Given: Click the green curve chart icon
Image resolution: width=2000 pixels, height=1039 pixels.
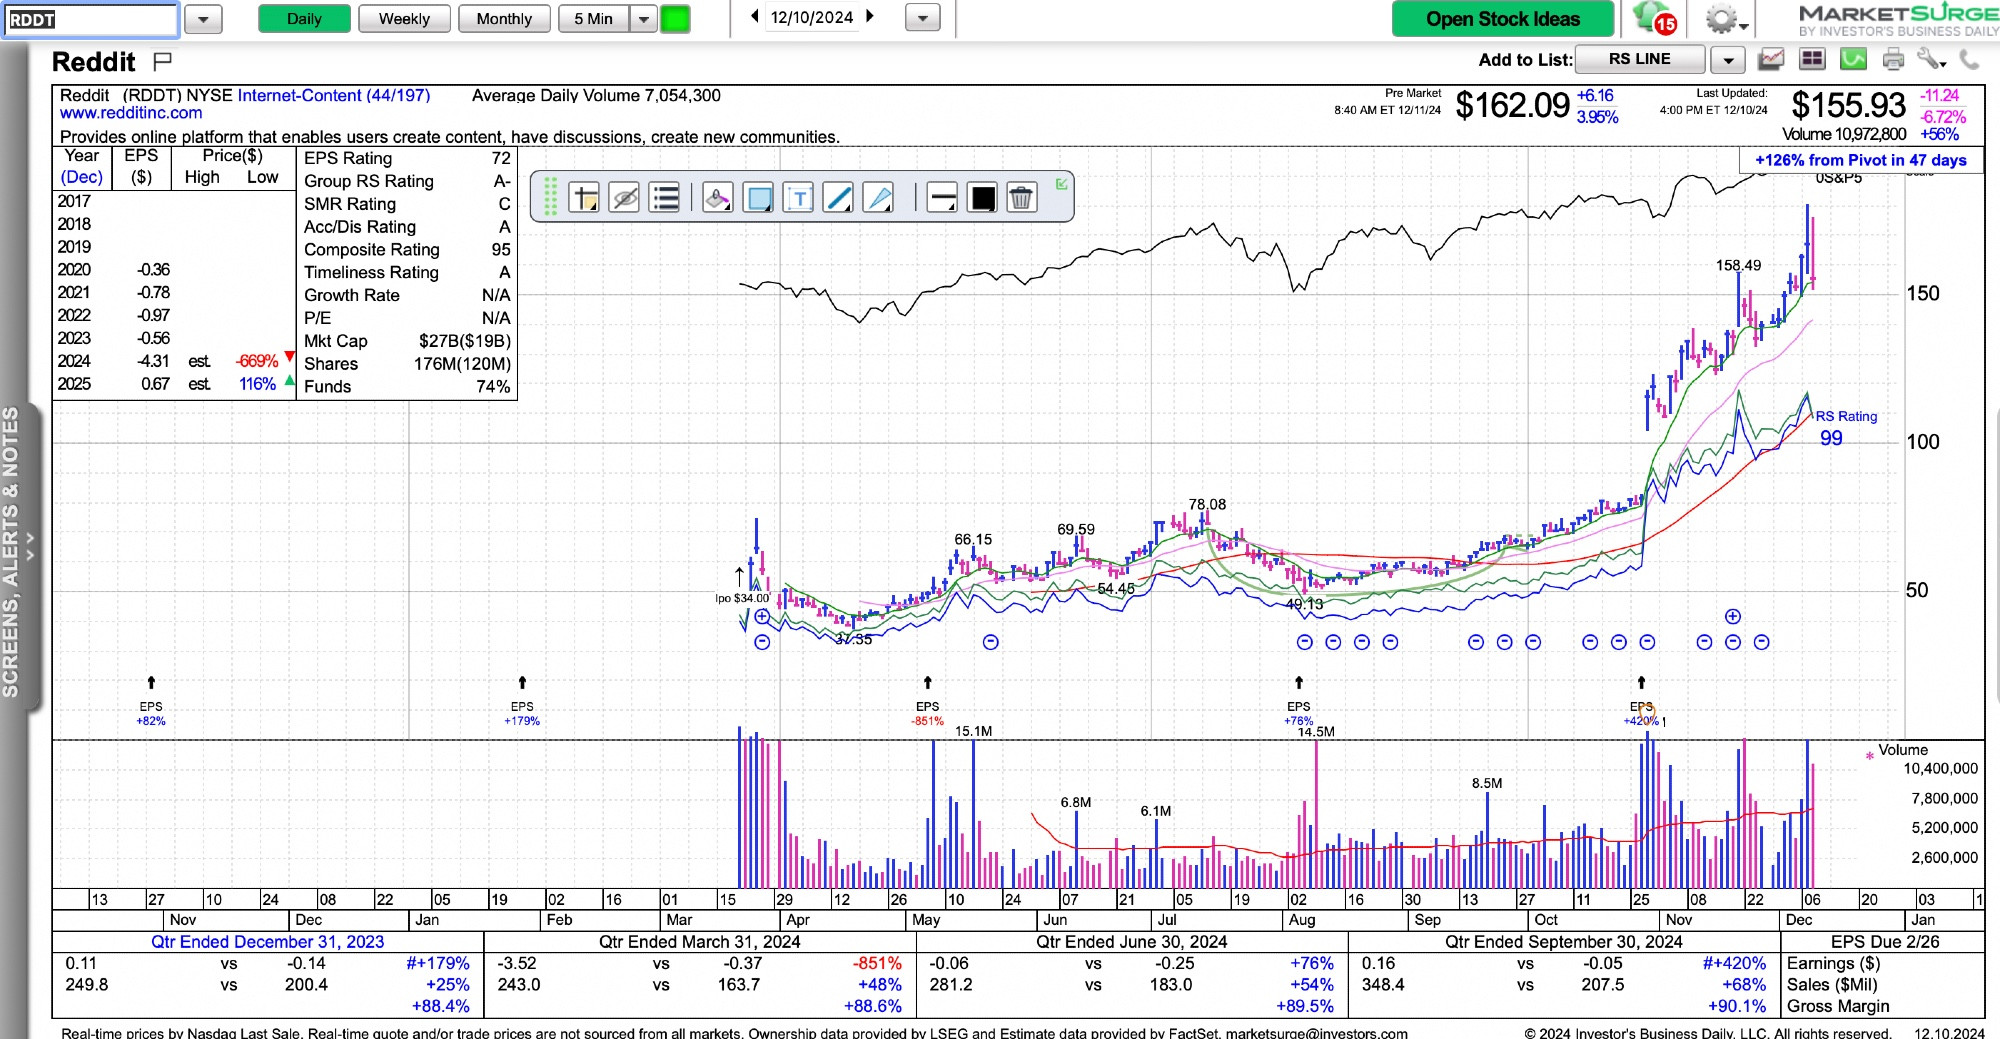Looking at the screenshot, I should (x=1853, y=60).
